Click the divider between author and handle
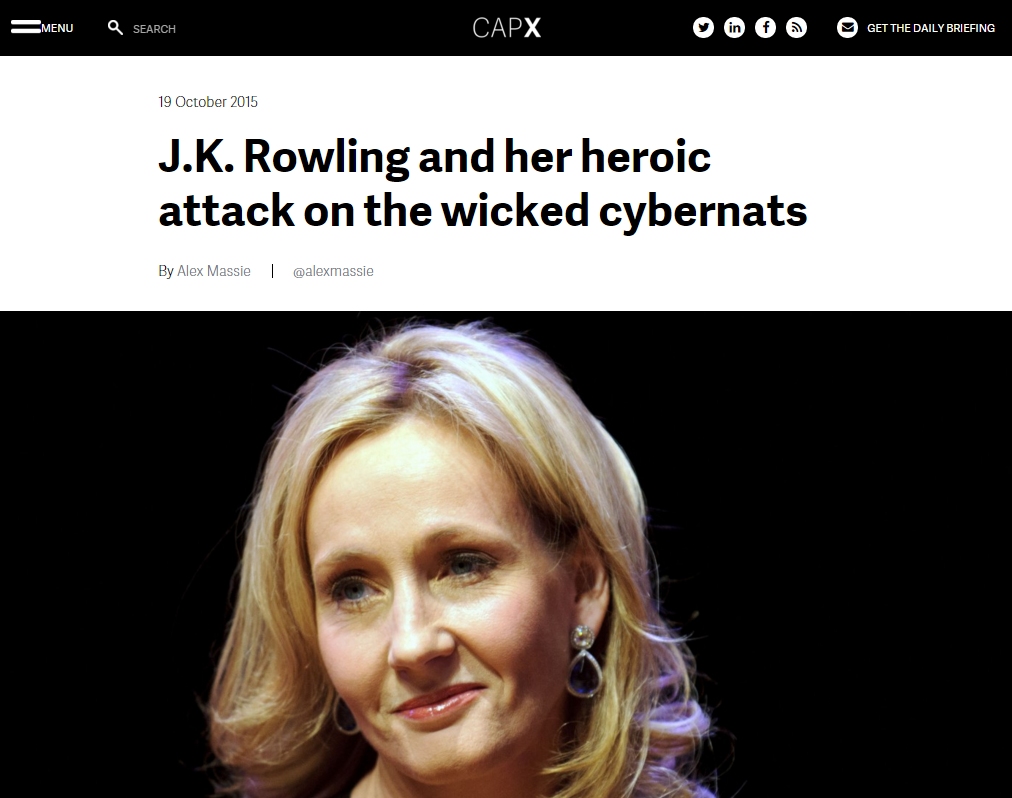The height and width of the screenshot is (798, 1012). point(272,271)
